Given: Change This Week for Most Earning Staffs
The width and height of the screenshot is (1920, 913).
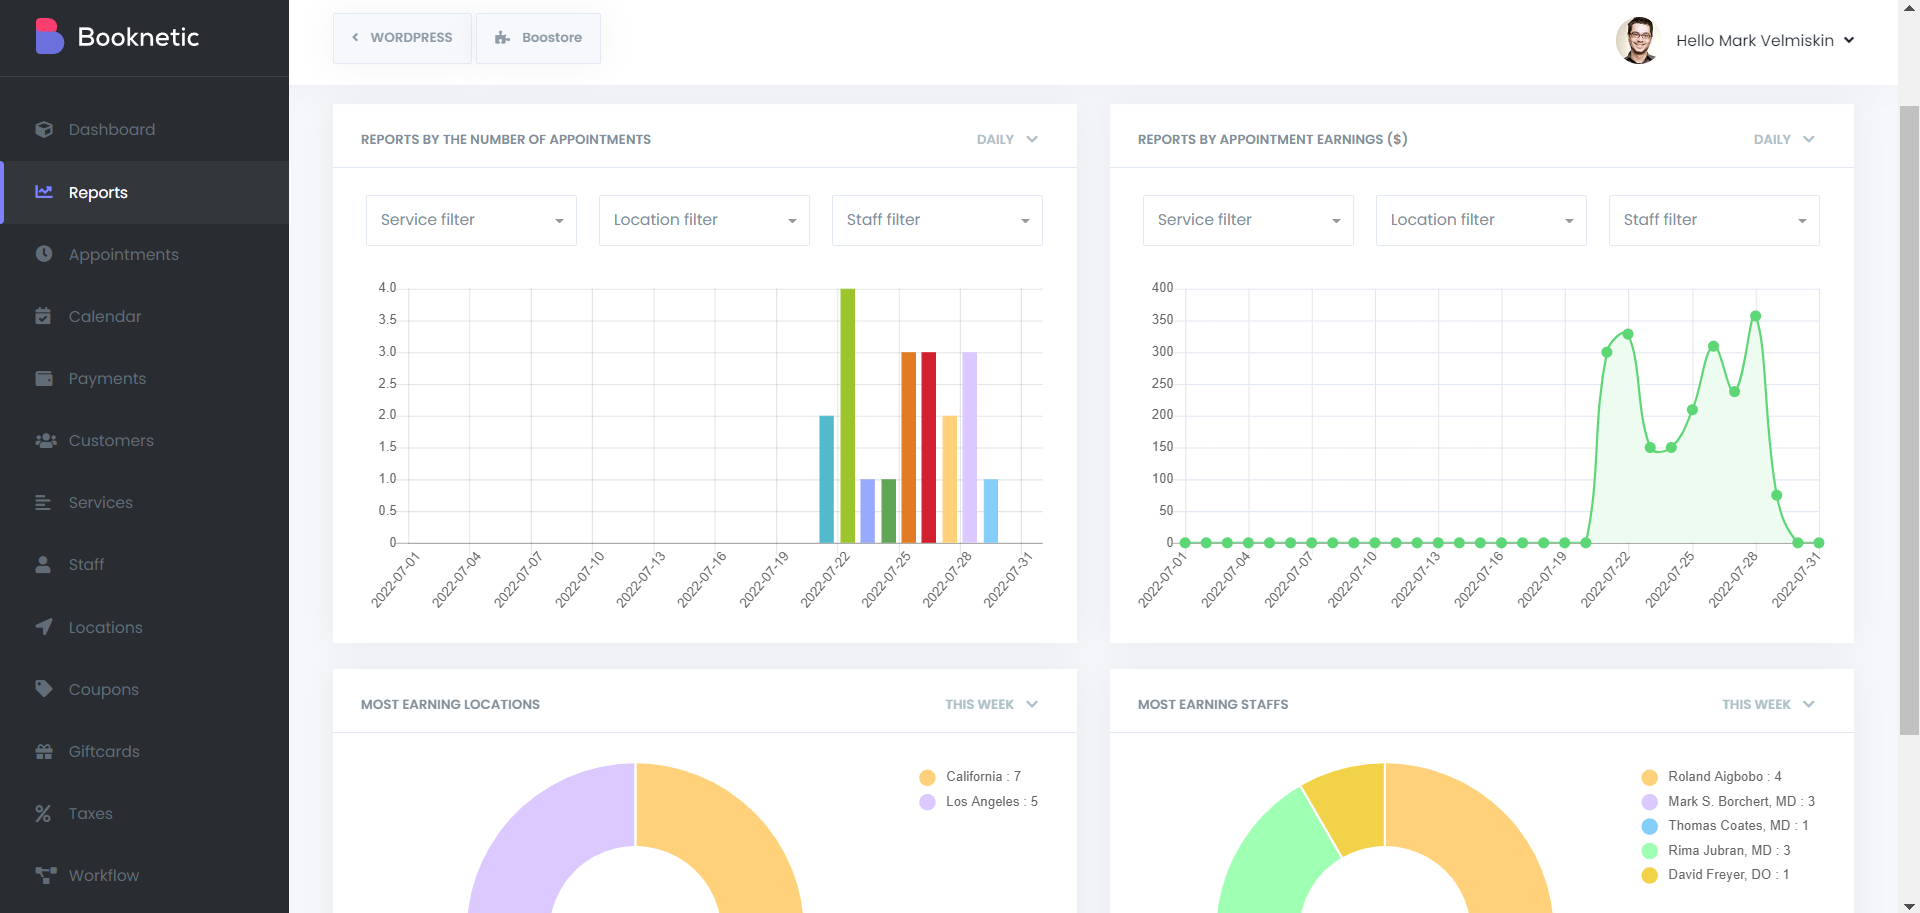Looking at the screenshot, I should point(1768,704).
